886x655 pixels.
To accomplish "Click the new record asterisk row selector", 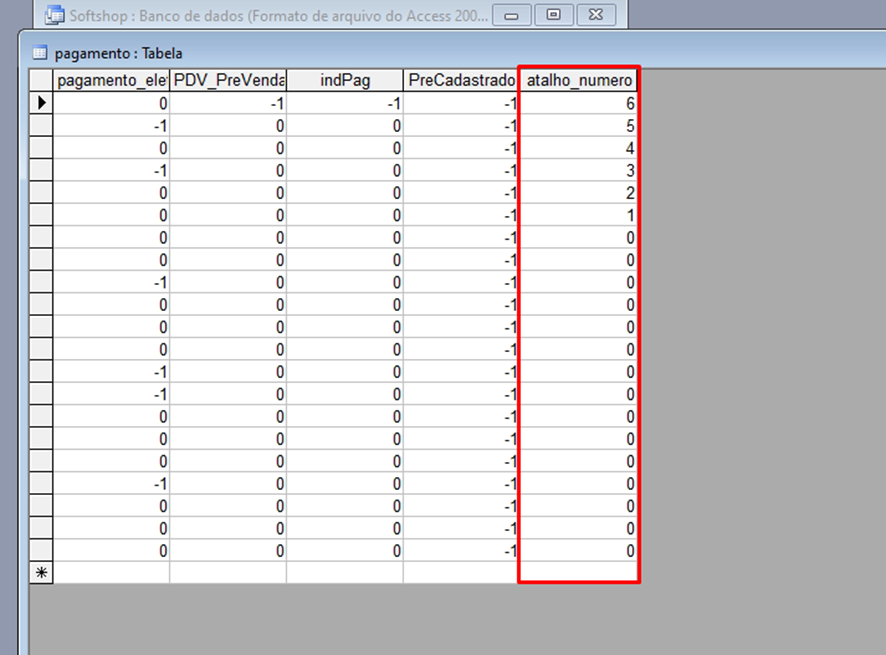I will 41,573.
